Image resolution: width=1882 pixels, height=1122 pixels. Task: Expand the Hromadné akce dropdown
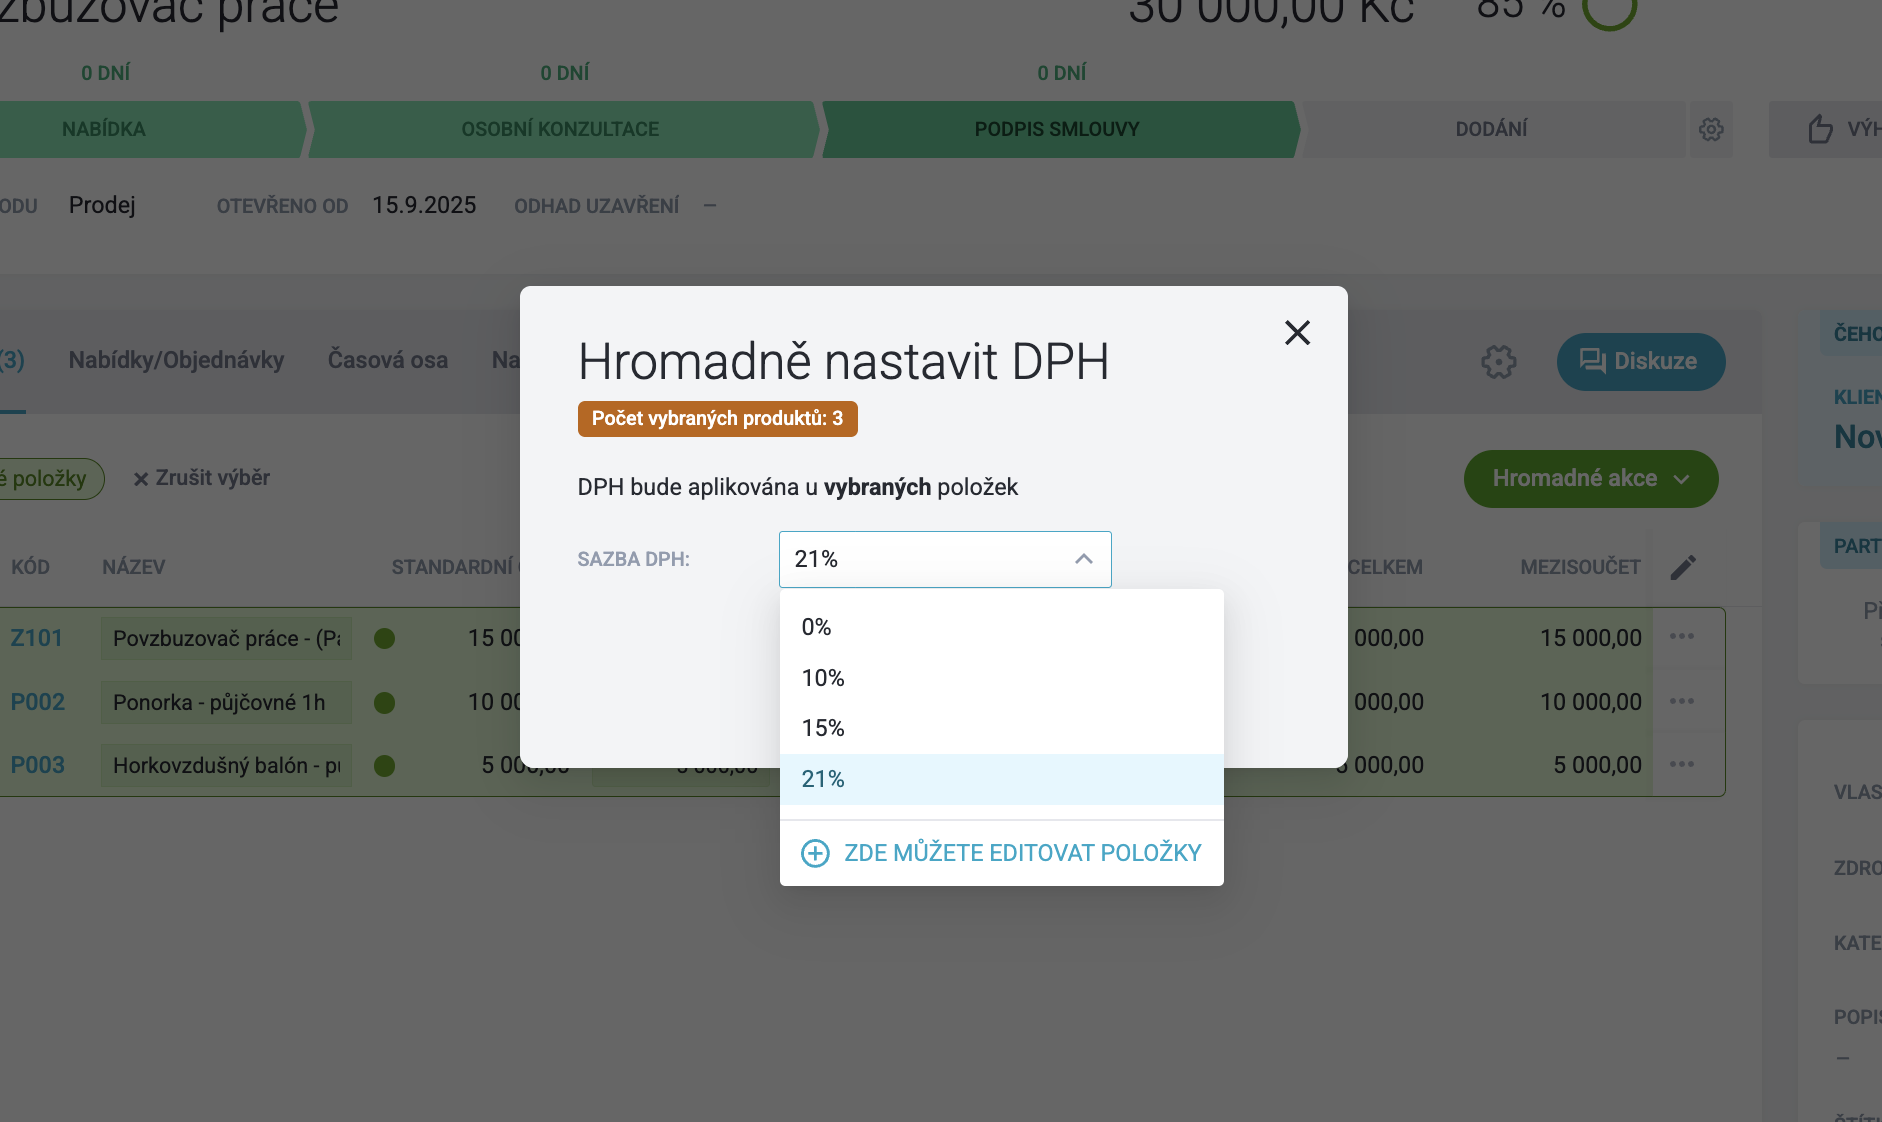click(x=1591, y=479)
